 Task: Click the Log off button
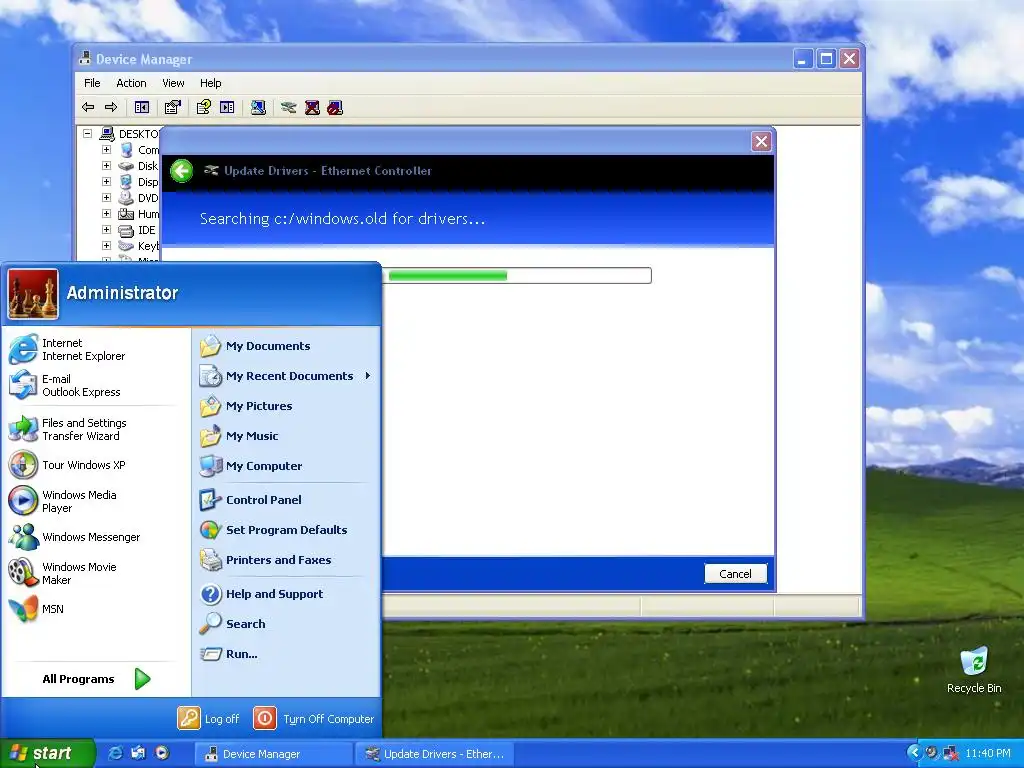pos(209,718)
